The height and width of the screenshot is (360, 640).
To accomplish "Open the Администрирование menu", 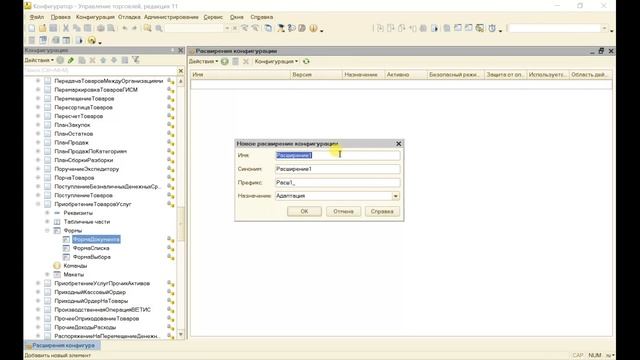I will point(171,17).
